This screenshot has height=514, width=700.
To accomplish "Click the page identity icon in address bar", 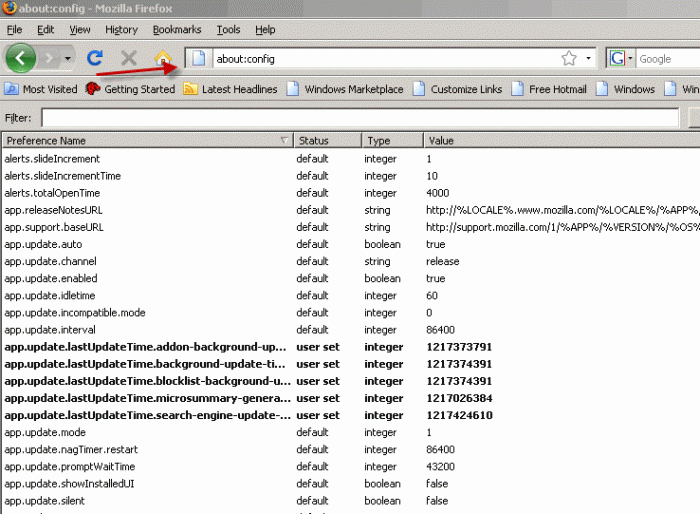I will tap(199, 59).
